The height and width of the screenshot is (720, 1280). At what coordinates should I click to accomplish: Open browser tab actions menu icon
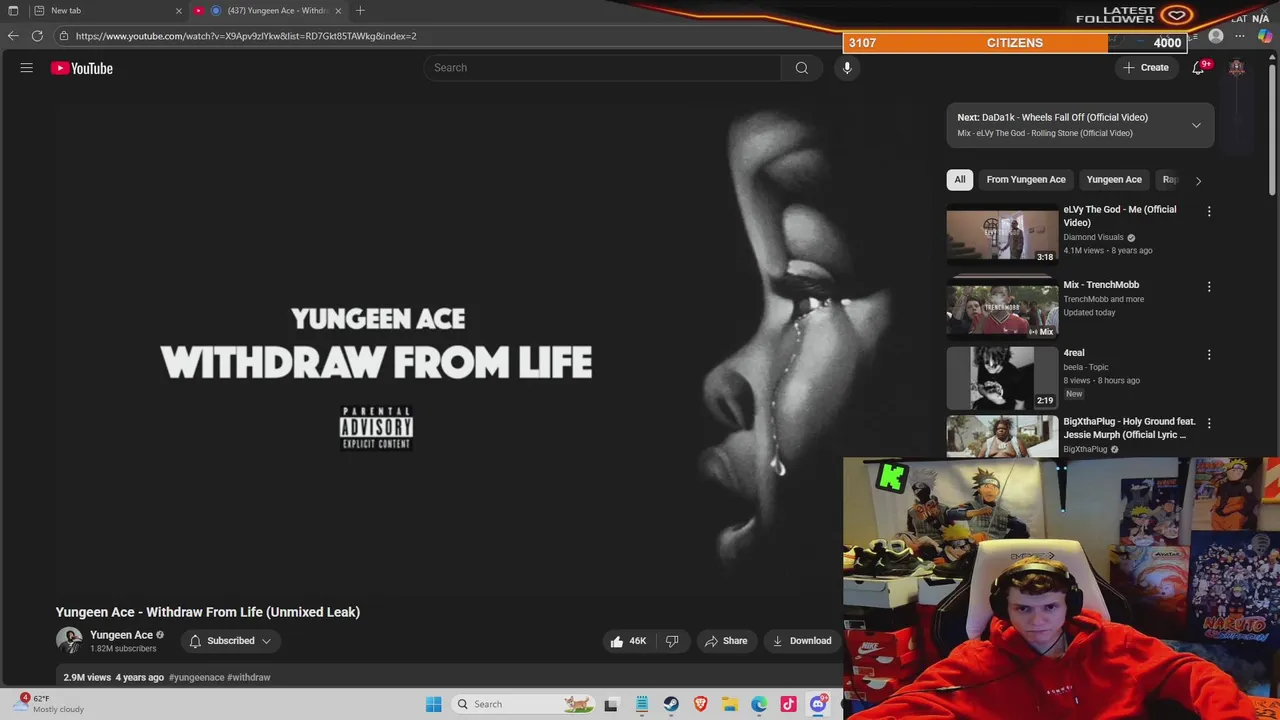click(13, 11)
